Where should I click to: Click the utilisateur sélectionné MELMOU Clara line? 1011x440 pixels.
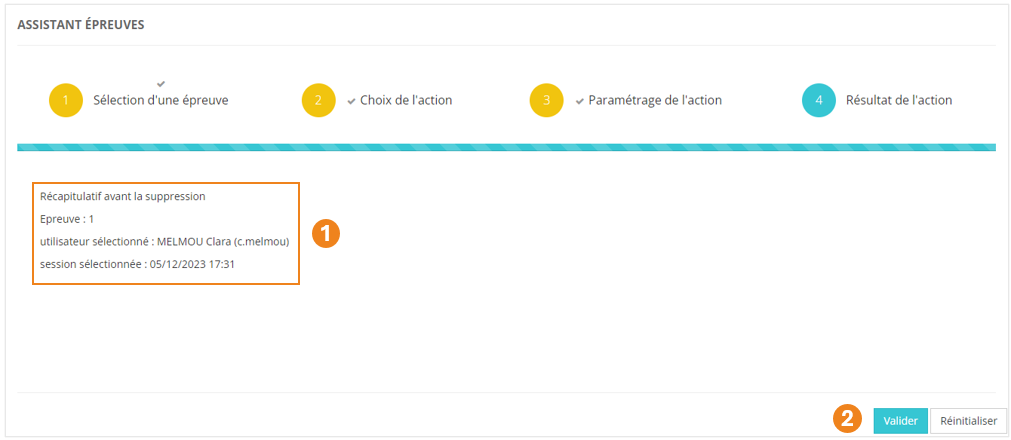(163, 242)
